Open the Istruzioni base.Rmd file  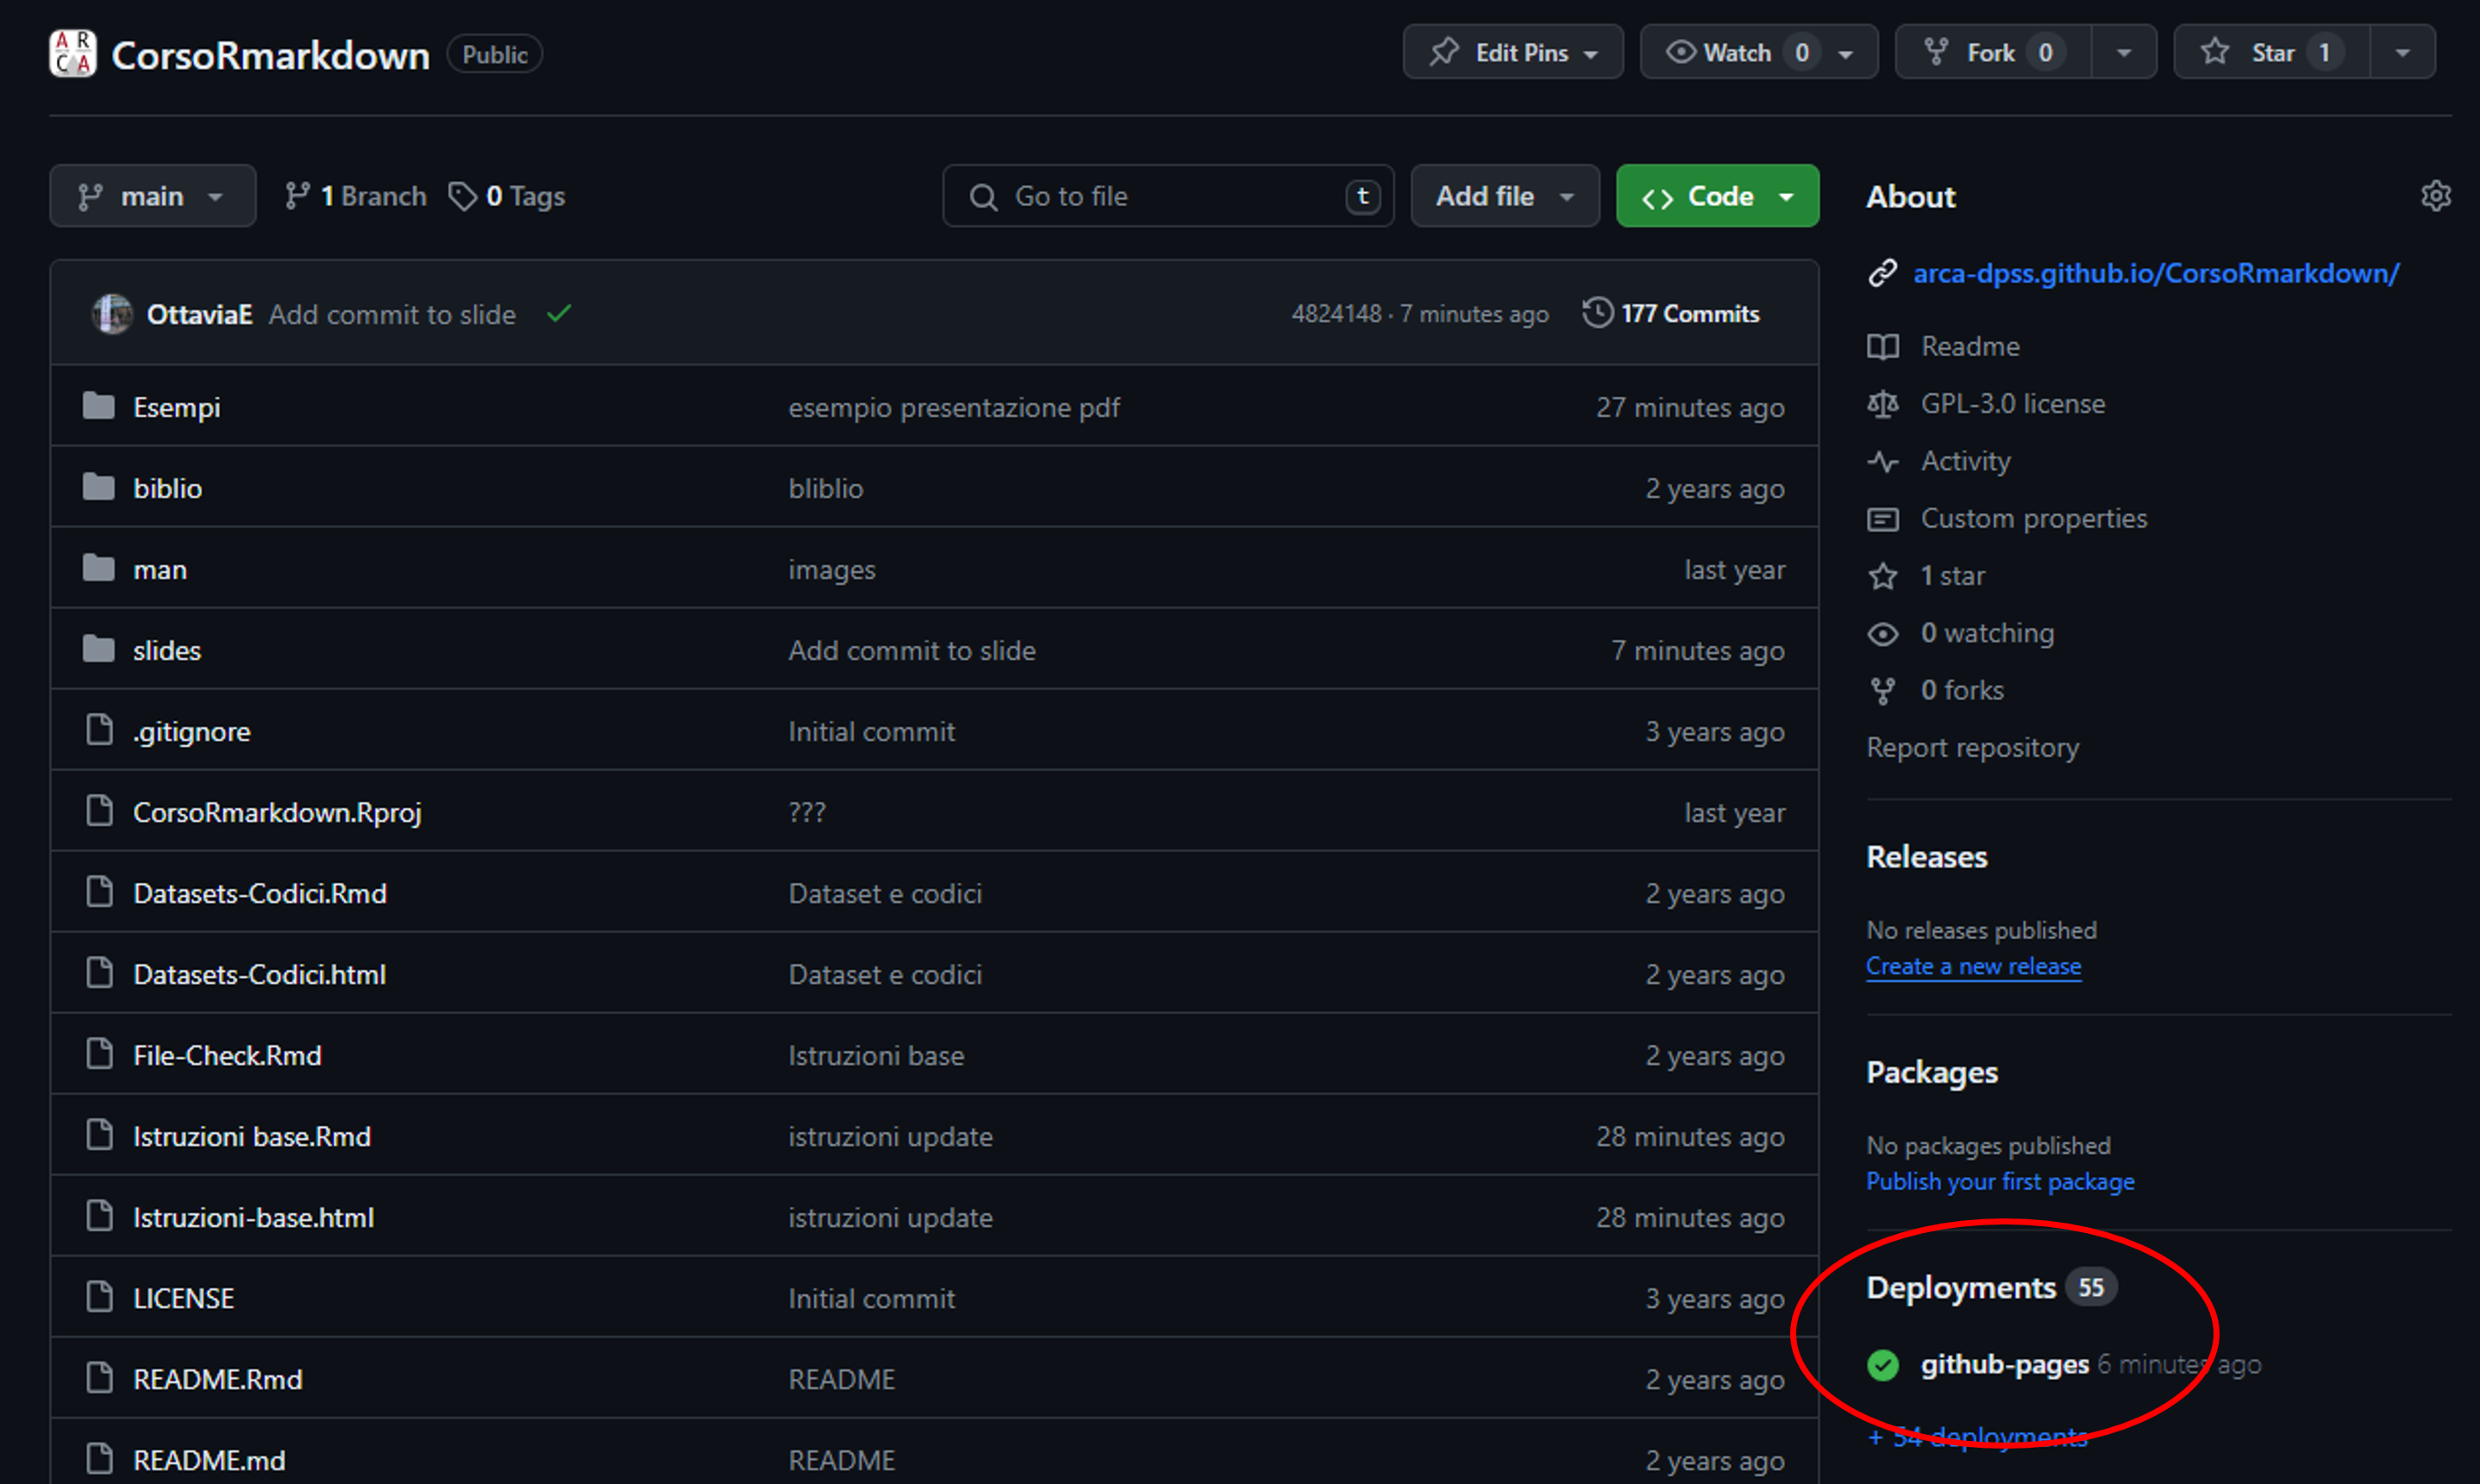252,1136
